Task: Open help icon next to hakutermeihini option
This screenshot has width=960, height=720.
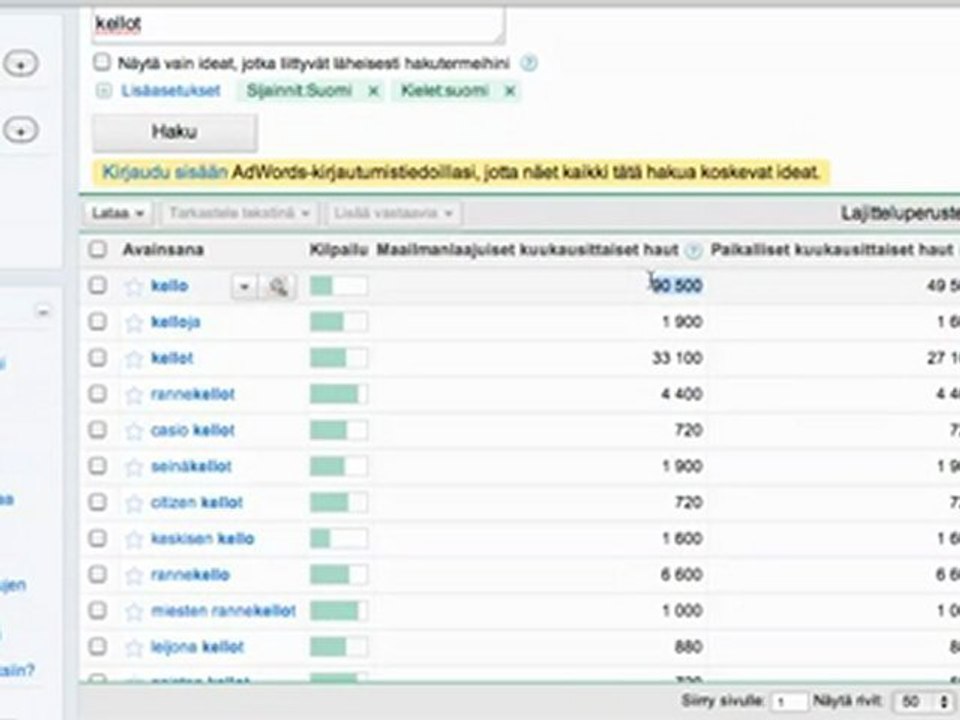Action: point(528,62)
